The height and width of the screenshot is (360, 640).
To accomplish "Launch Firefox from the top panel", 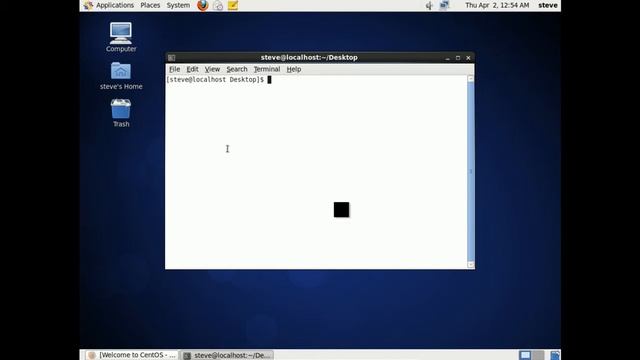I will (x=202, y=5).
